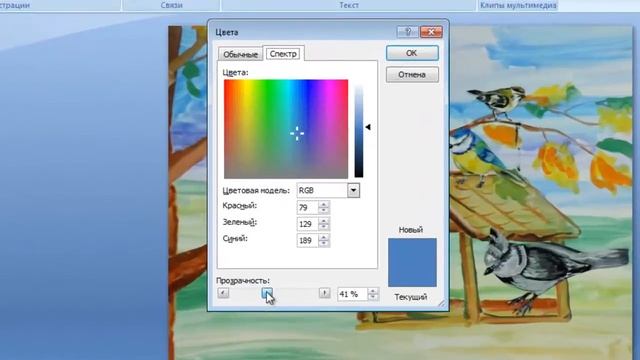Viewport: 640px width, 360px height.
Task: Click the brightness slider black arrow marker
Action: coord(368,127)
